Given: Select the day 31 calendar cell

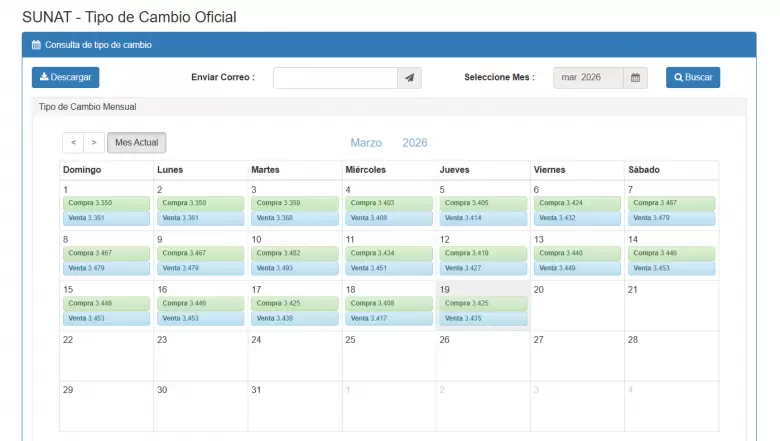Looking at the screenshot, I should (x=294, y=406).
